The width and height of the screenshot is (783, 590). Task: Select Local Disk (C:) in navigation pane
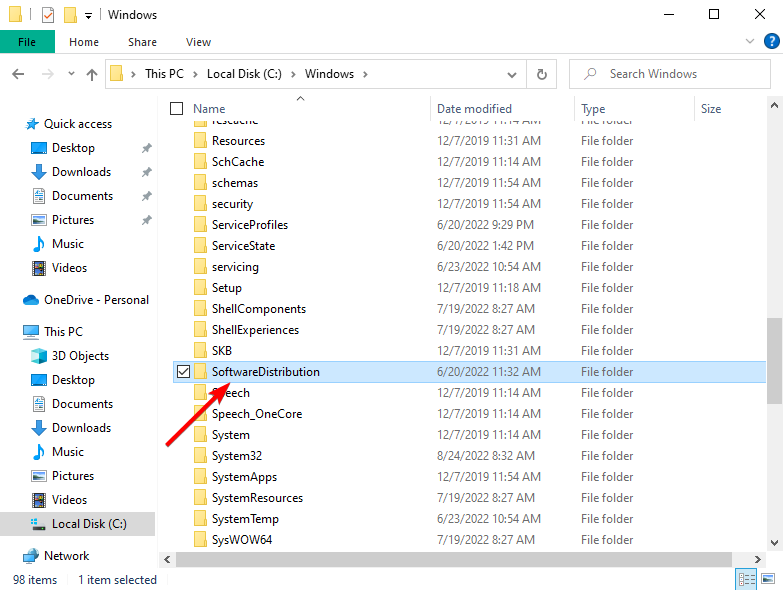click(x=89, y=524)
